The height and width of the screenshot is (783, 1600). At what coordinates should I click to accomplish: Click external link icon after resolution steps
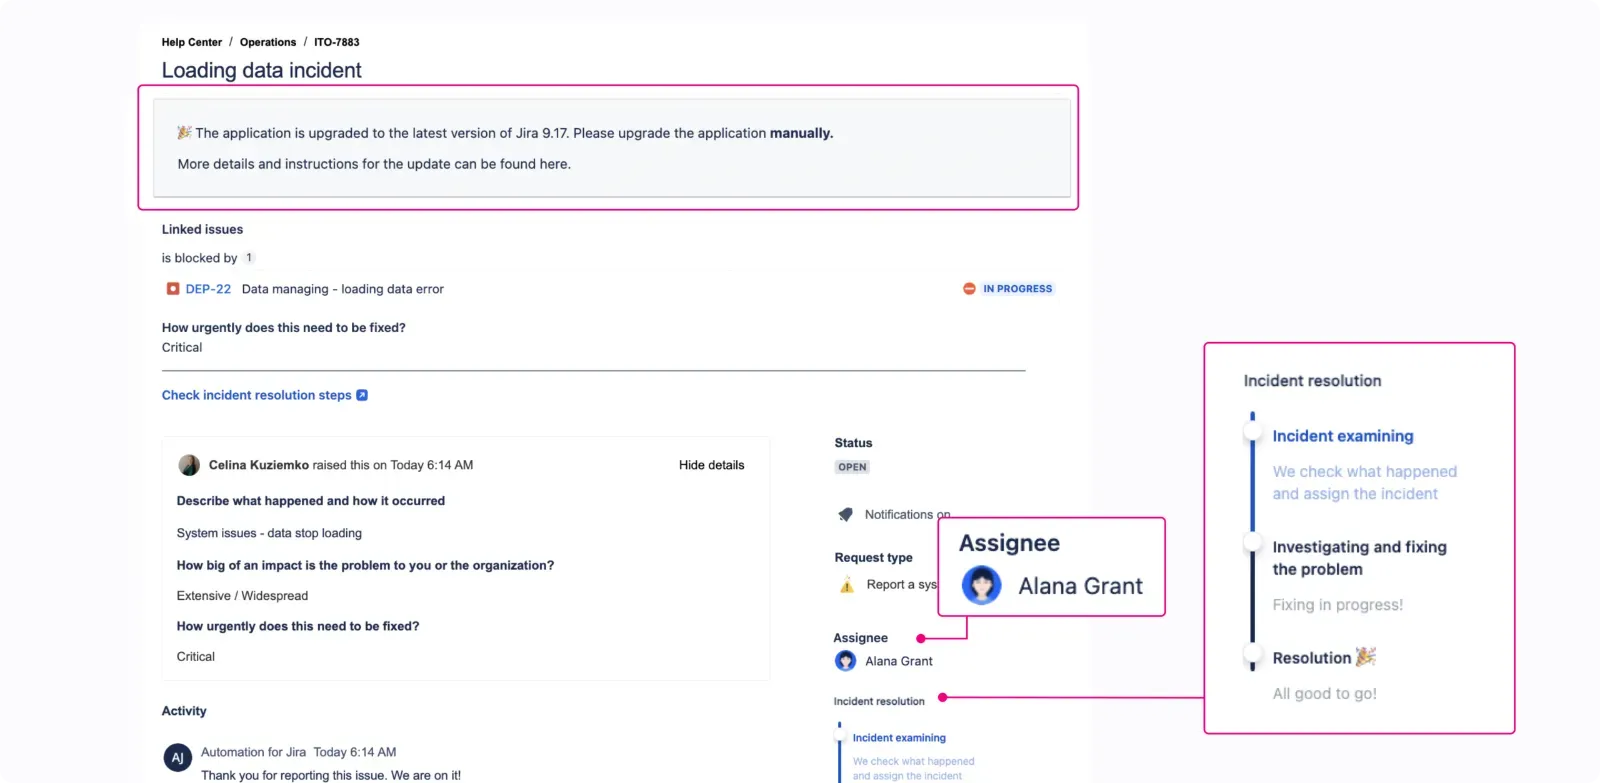click(x=362, y=395)
